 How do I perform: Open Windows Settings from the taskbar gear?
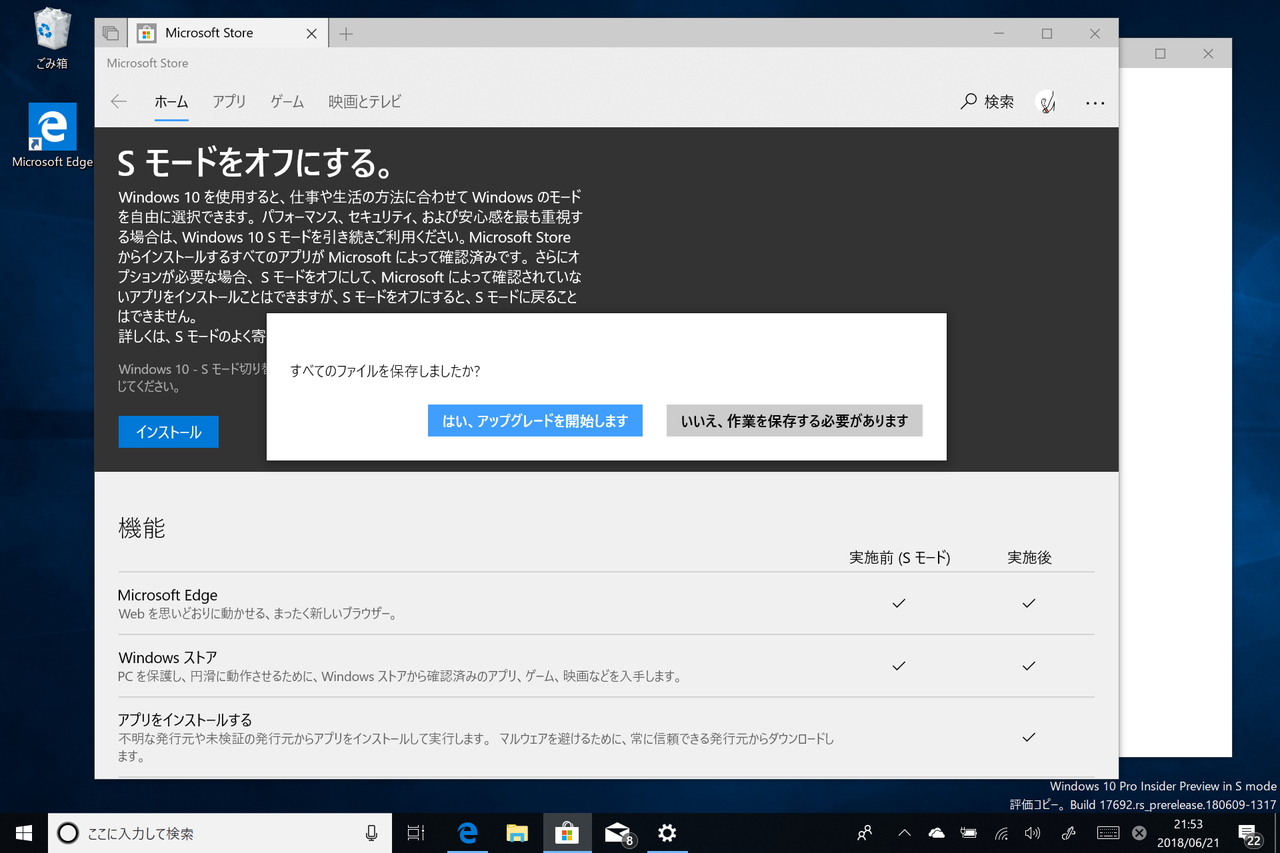point(667,832)
